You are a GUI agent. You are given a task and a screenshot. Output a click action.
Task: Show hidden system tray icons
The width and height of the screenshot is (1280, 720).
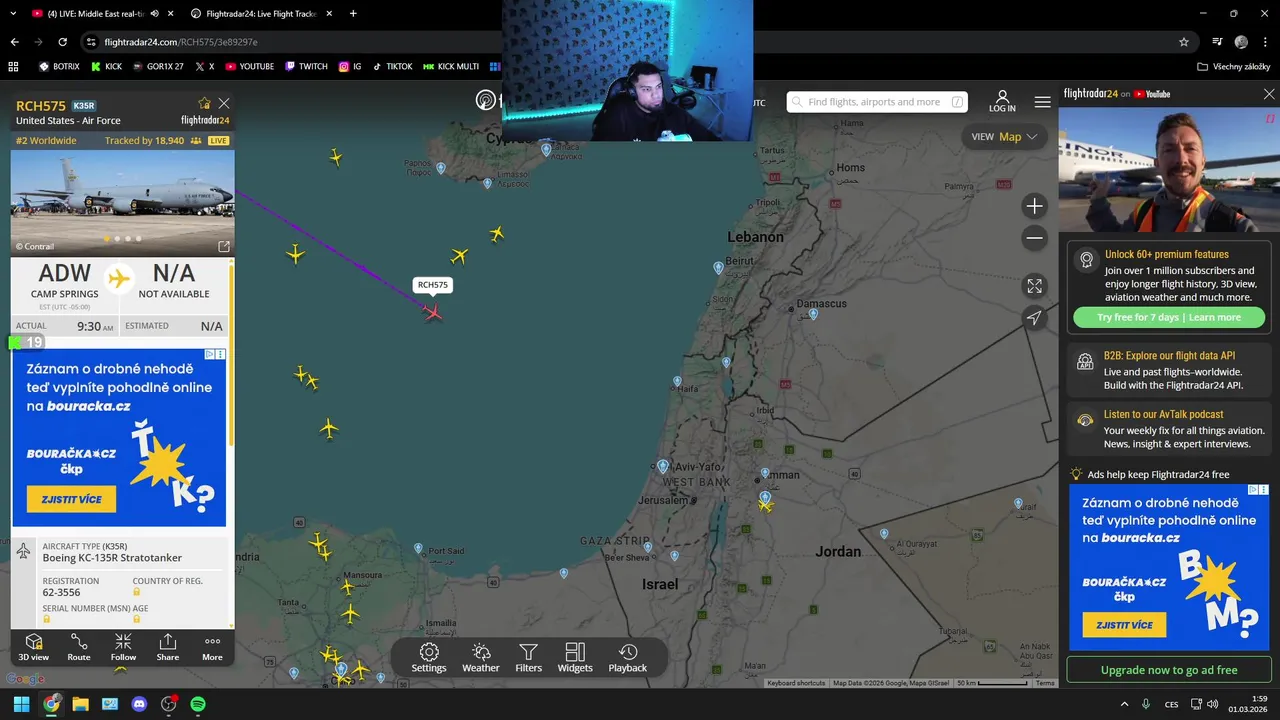pos(1124,704)
